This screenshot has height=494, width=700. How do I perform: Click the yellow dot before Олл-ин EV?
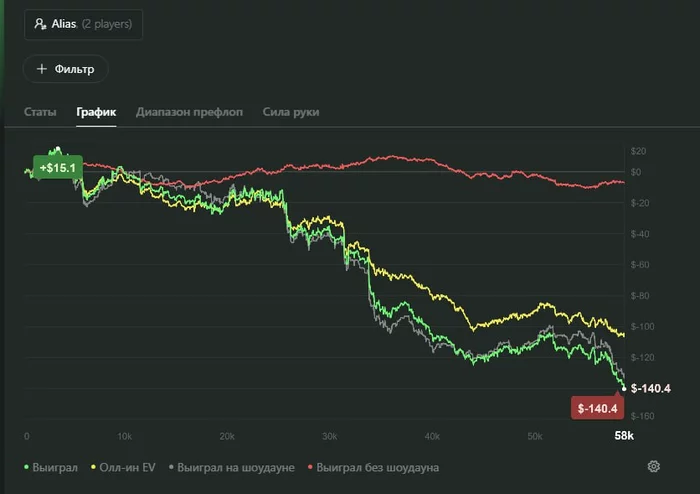[95, 467]
